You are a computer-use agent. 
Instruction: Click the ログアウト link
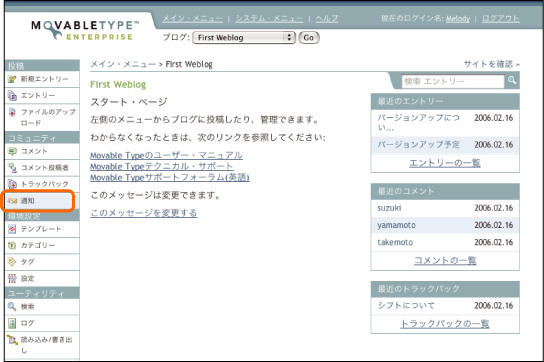coord(501,18)
